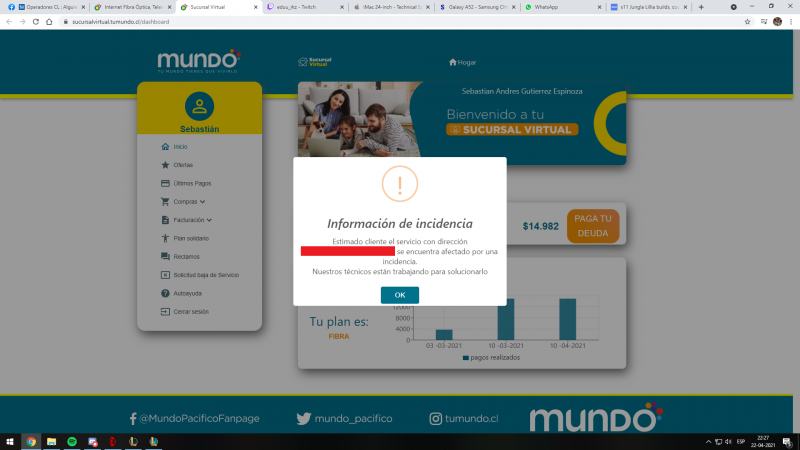Click the 03-03-2021 payment bar in chart
800x450 pixels.
pyautogui.click(x=444, y=335)
